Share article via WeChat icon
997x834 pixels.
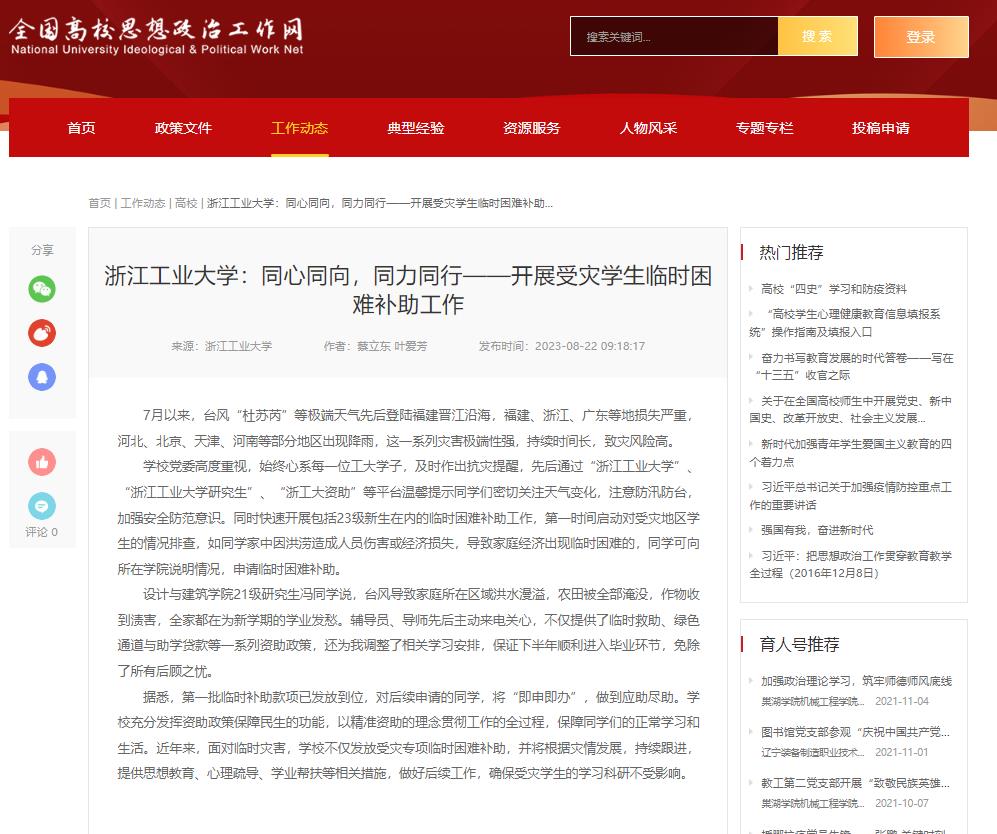click(42, 289)
